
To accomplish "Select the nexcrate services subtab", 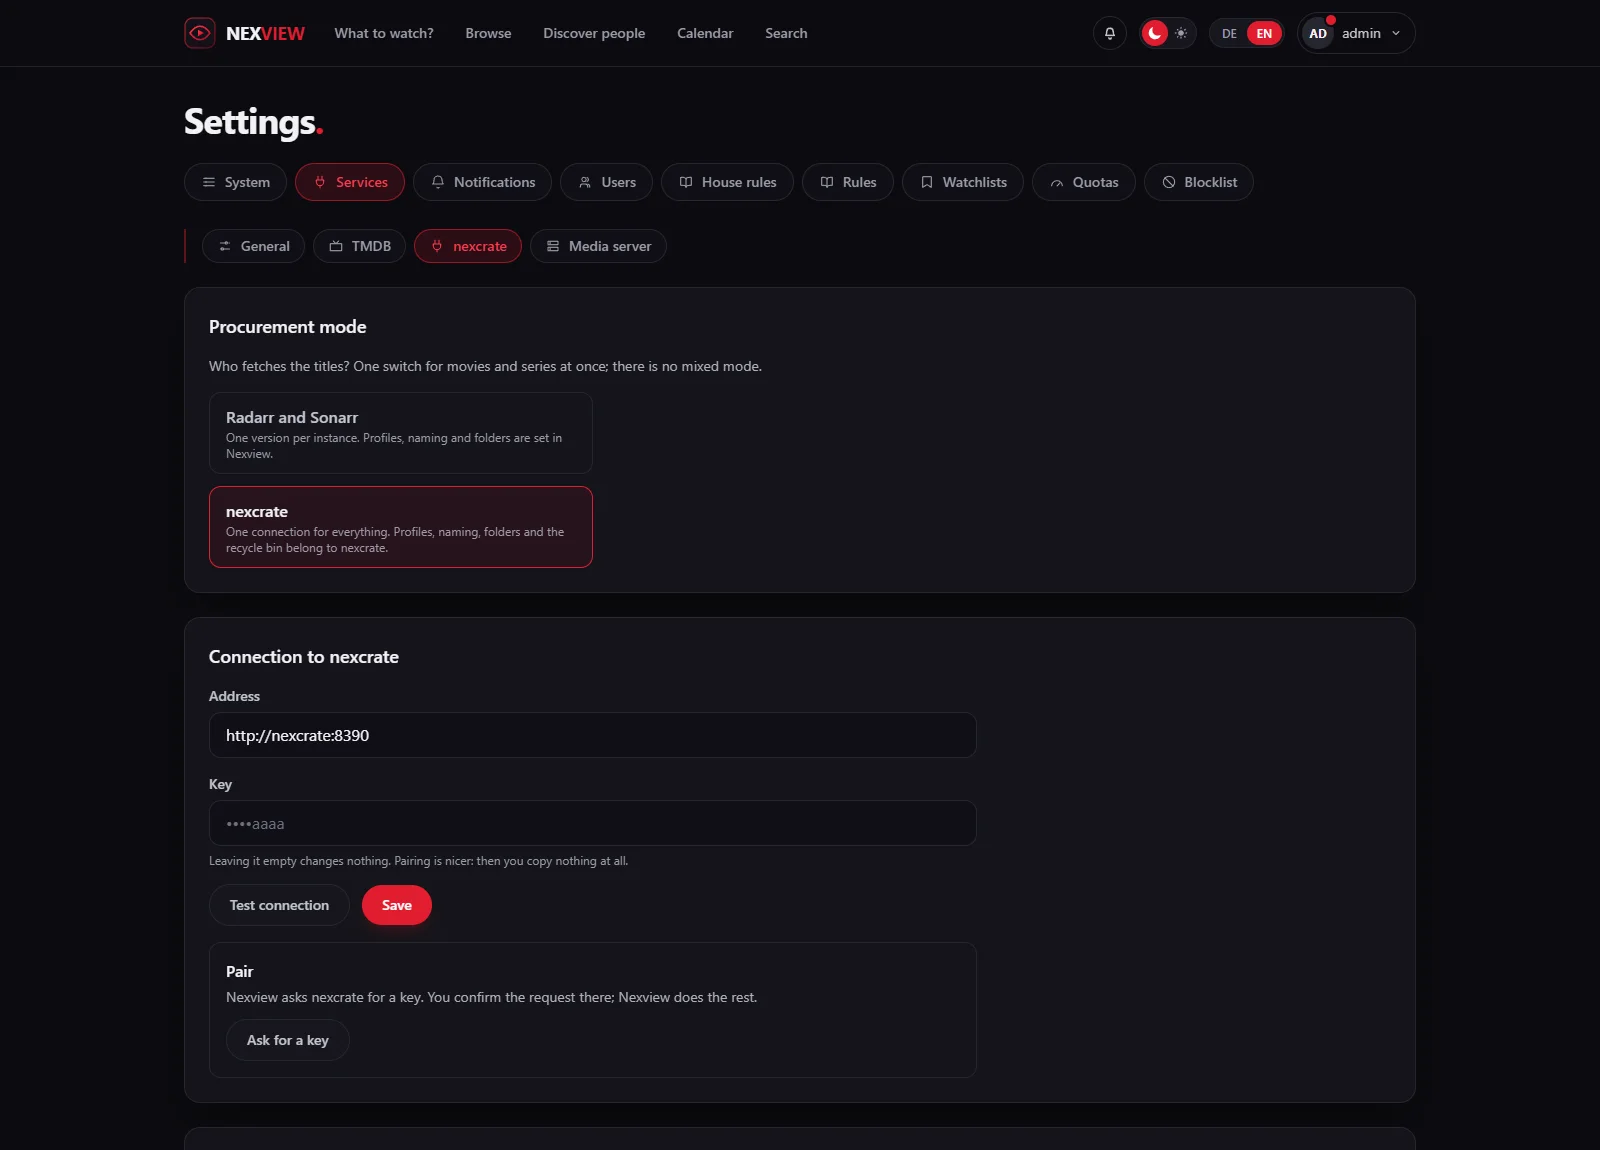I will [468, 246].
